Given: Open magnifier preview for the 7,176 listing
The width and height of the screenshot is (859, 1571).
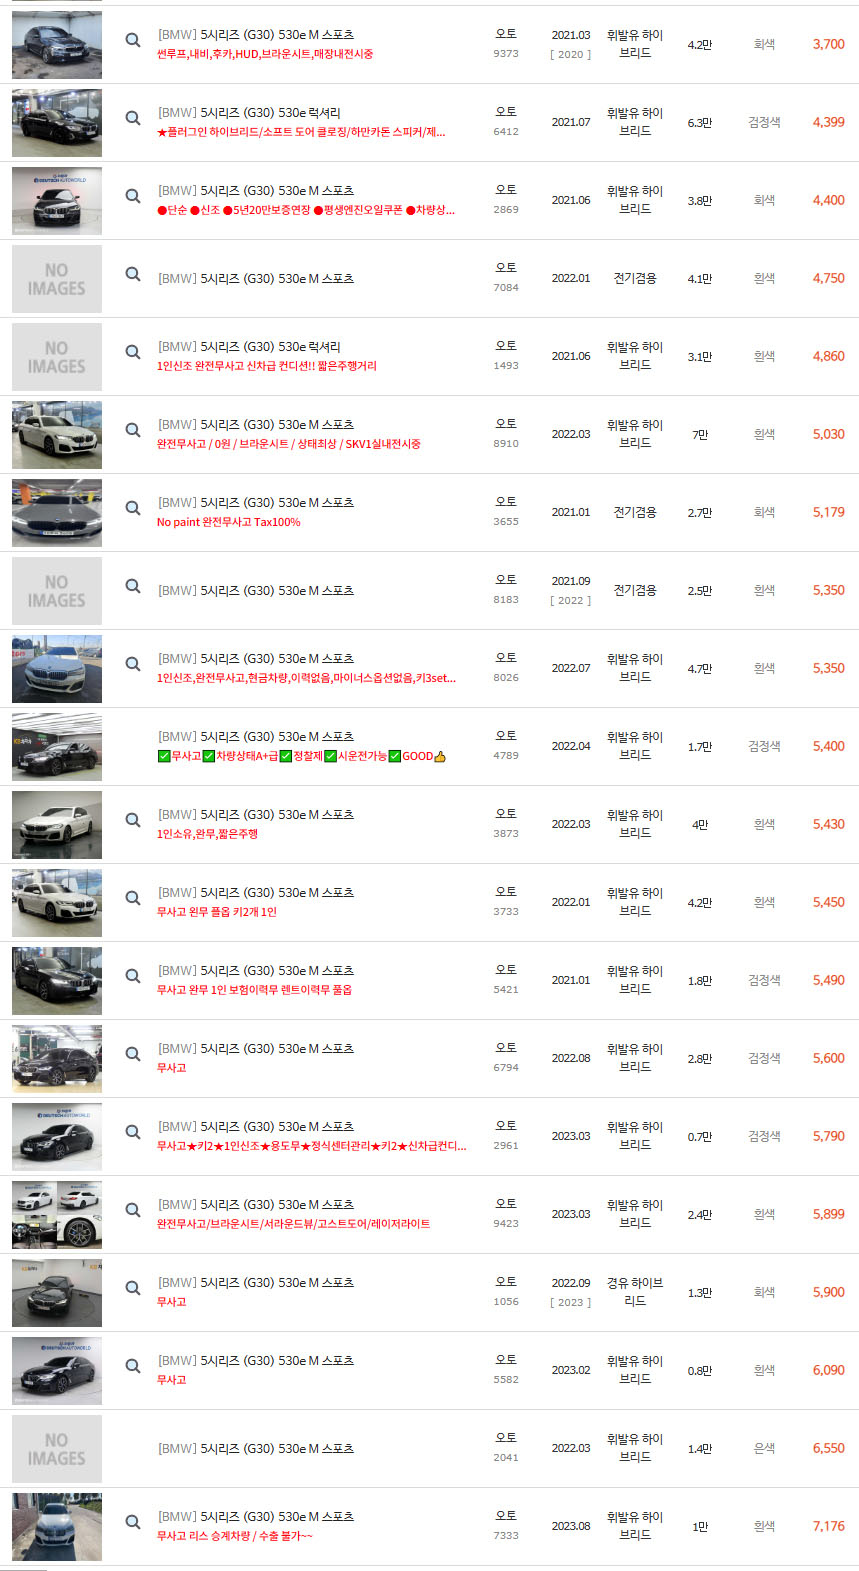Looking at the screenshot, I should pos(132,1522).
